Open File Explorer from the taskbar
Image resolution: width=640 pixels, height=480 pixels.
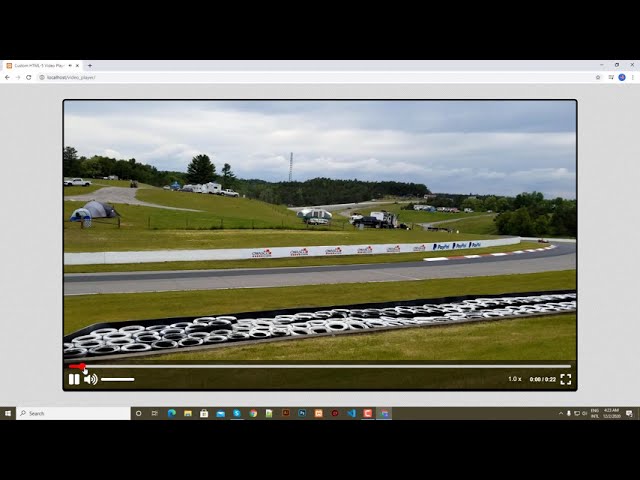(x=188, y=413)
